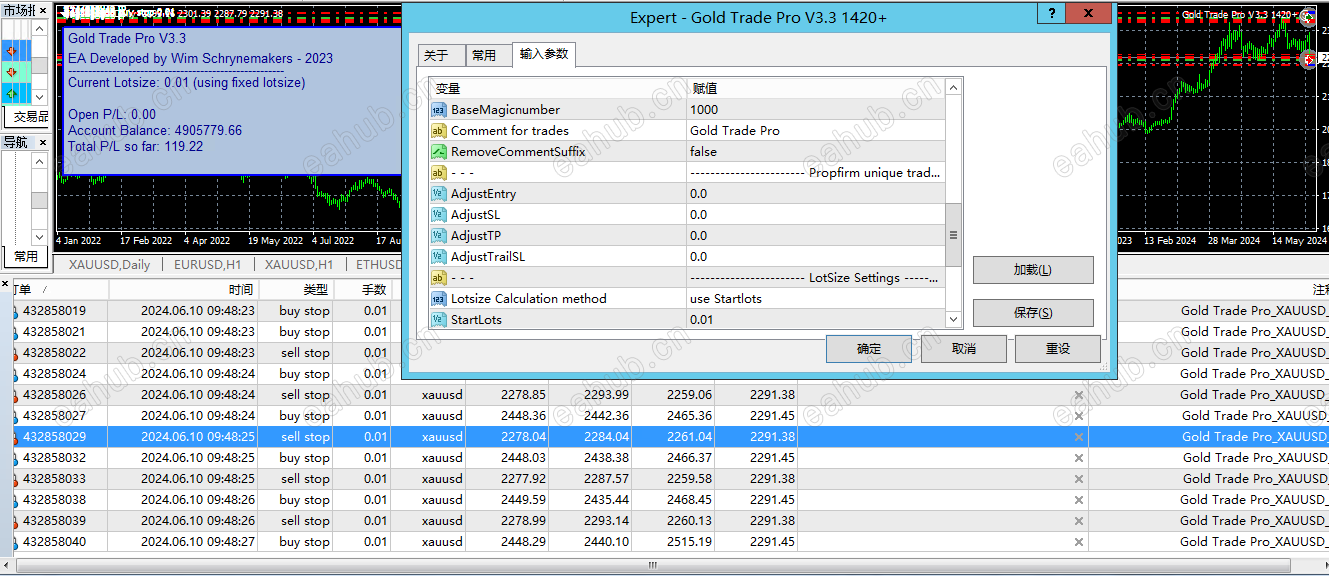Sort orders by the 时间 column header
The width and height of the screenshot is (1329, 576).
(184, 289)
